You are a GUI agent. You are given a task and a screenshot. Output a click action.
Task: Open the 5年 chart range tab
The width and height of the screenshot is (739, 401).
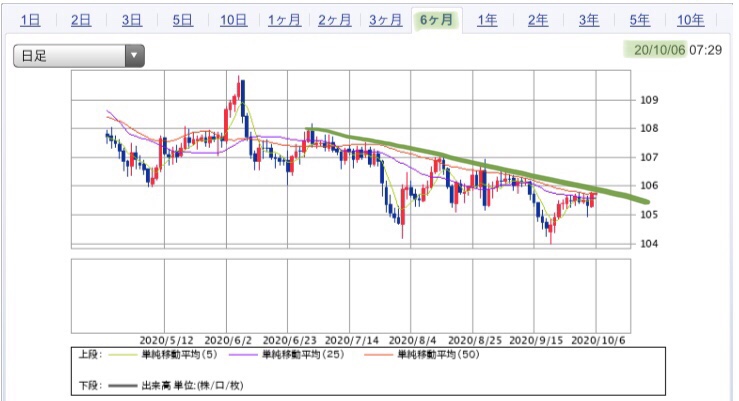point(639,20)
